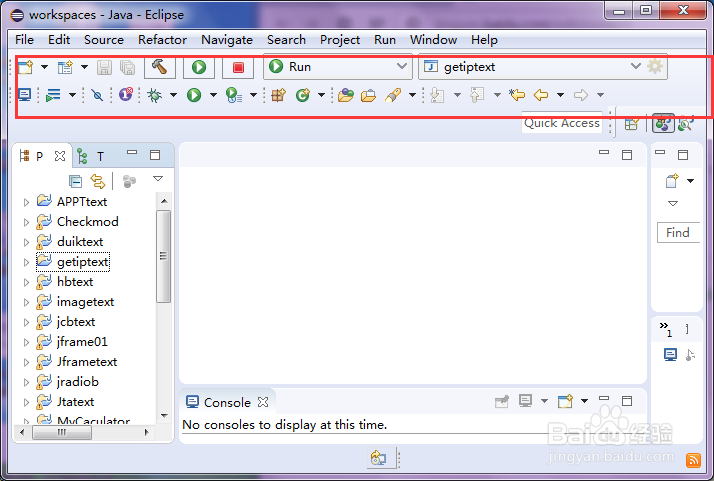This screenshot has height=481, width=714.
Task: Click the New Java Package icon
Action: [278, 95]
